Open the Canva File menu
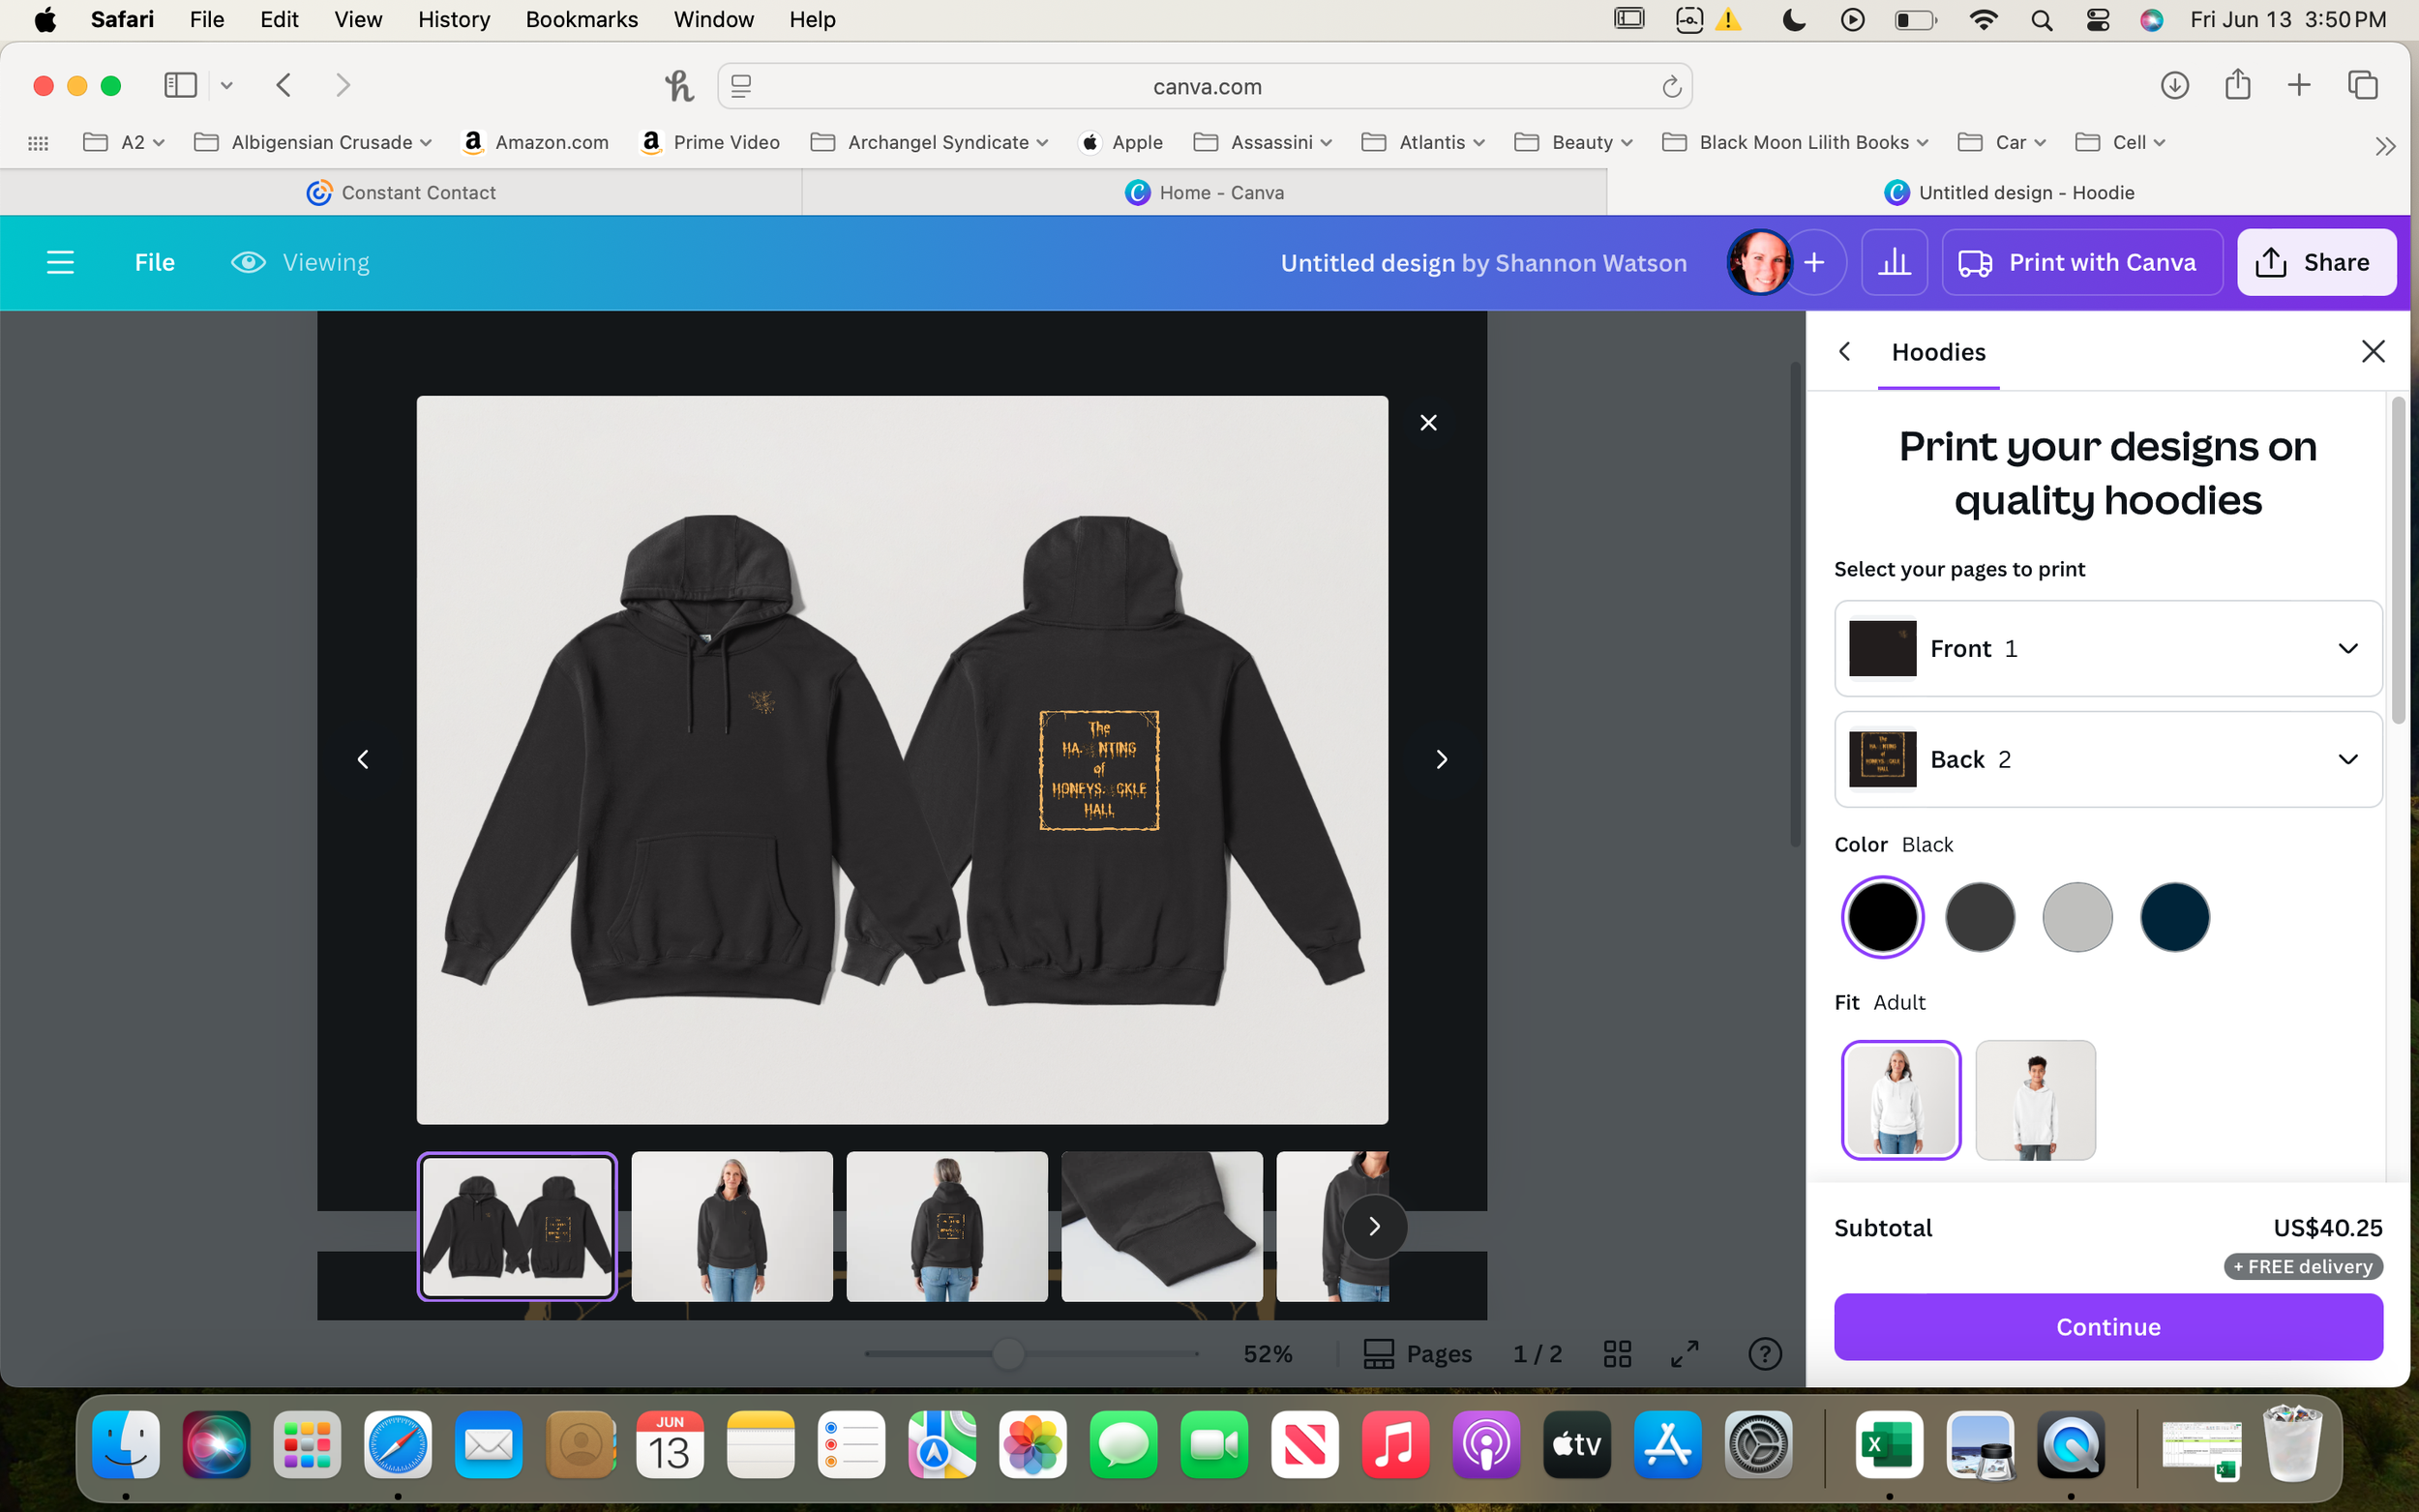 (155, 262)
